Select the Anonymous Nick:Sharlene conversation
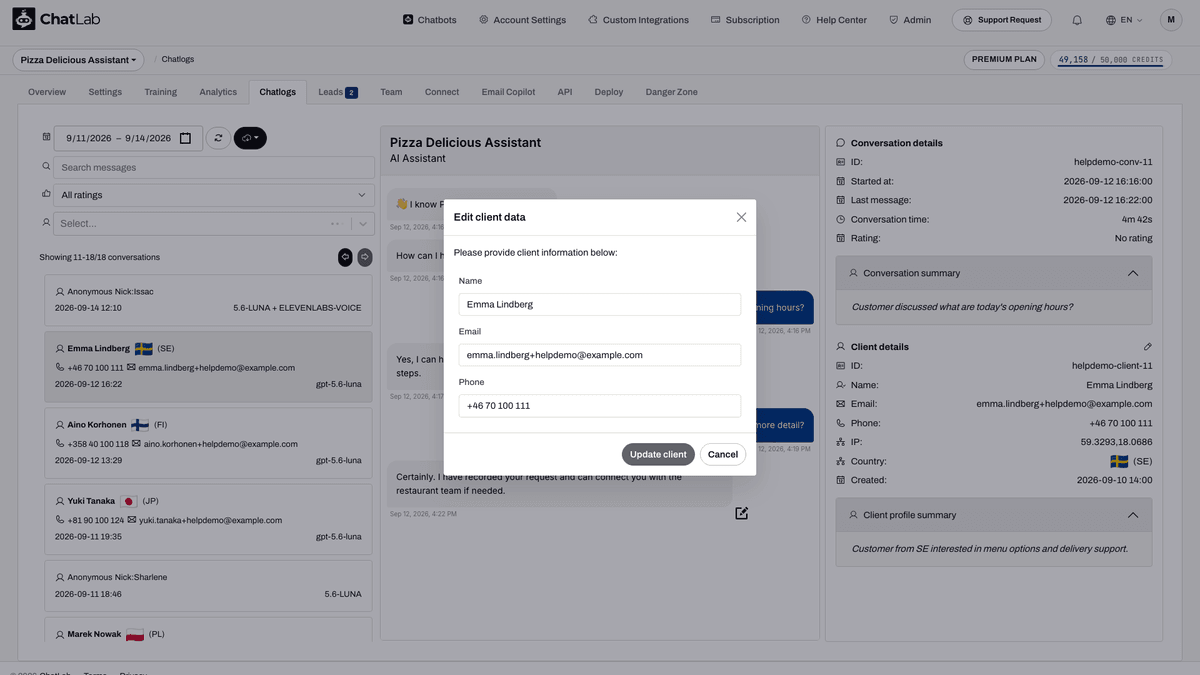1200x675 pixels. tap(208, 585)
